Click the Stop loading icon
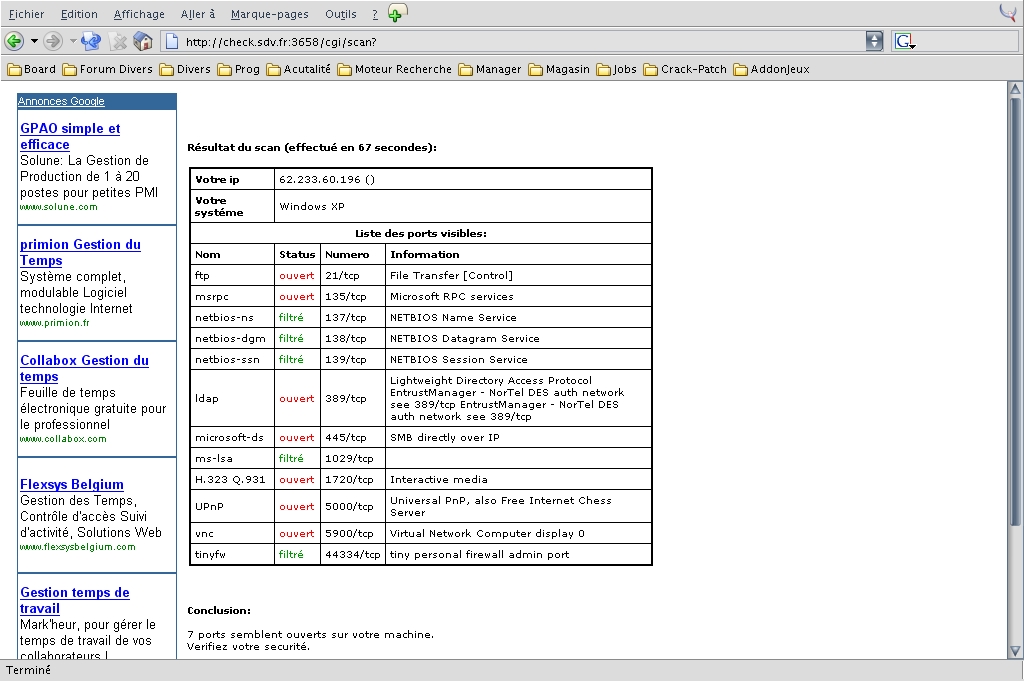The image size is (1024, 681). pos(118,42)
